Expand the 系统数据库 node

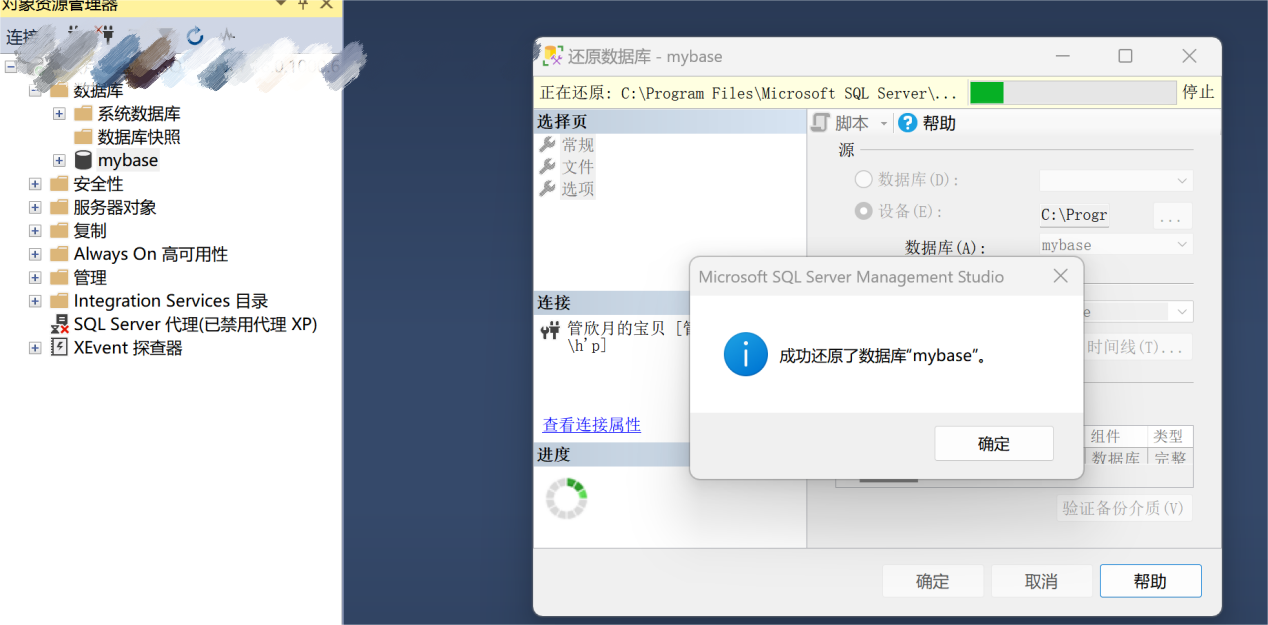point(59,113)
